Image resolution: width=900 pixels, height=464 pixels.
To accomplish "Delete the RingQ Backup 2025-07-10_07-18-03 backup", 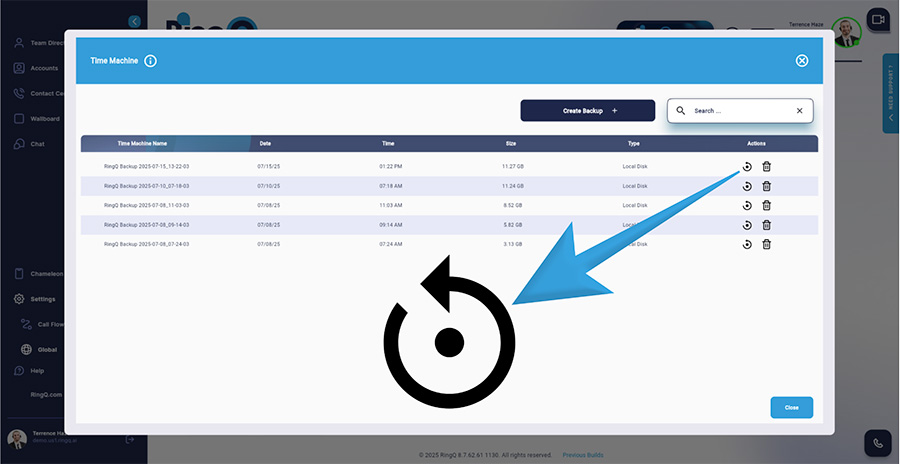I will 767,186.
